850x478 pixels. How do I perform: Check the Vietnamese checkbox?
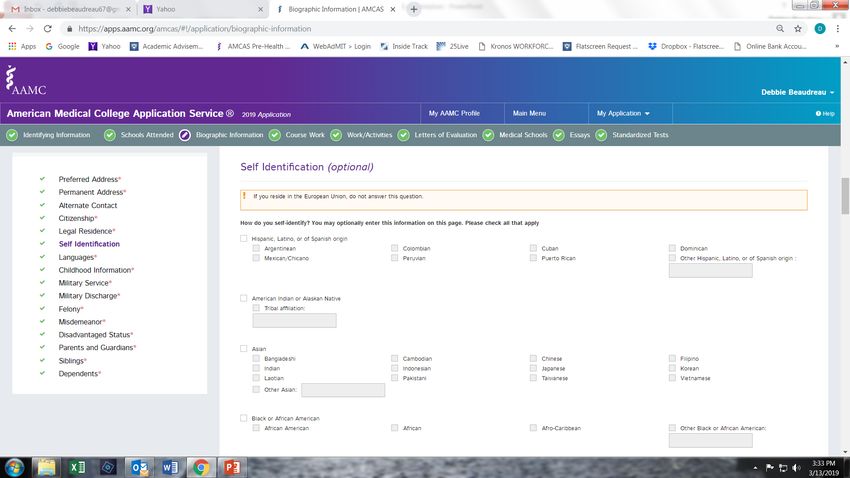(672, 378)
